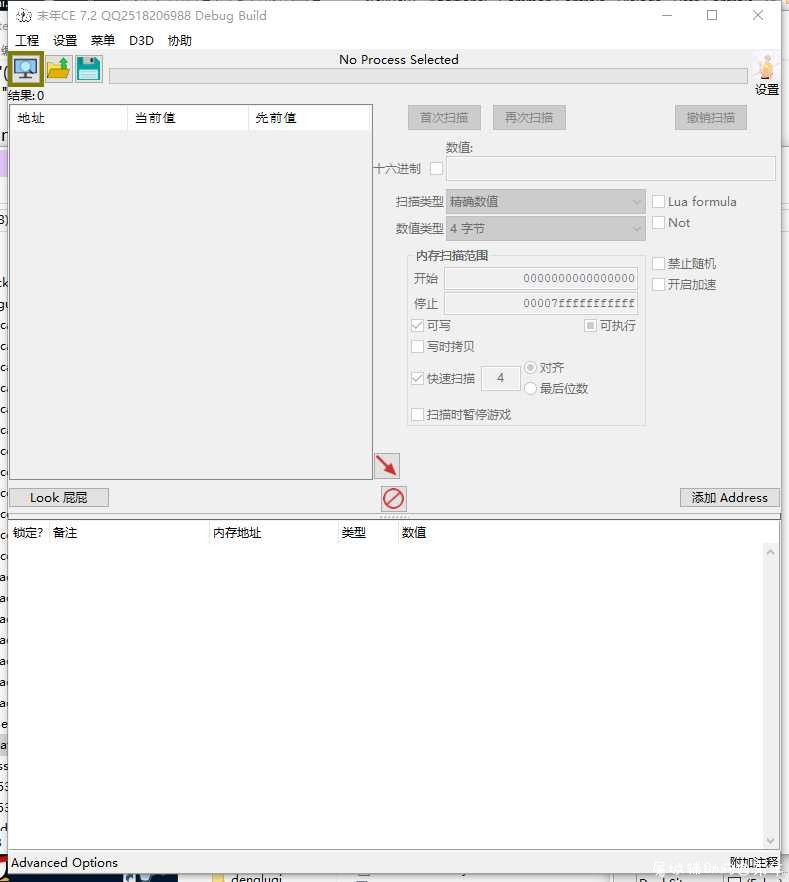Click the address list scroll up arrow
789x882 pixels.
[770, 552]
